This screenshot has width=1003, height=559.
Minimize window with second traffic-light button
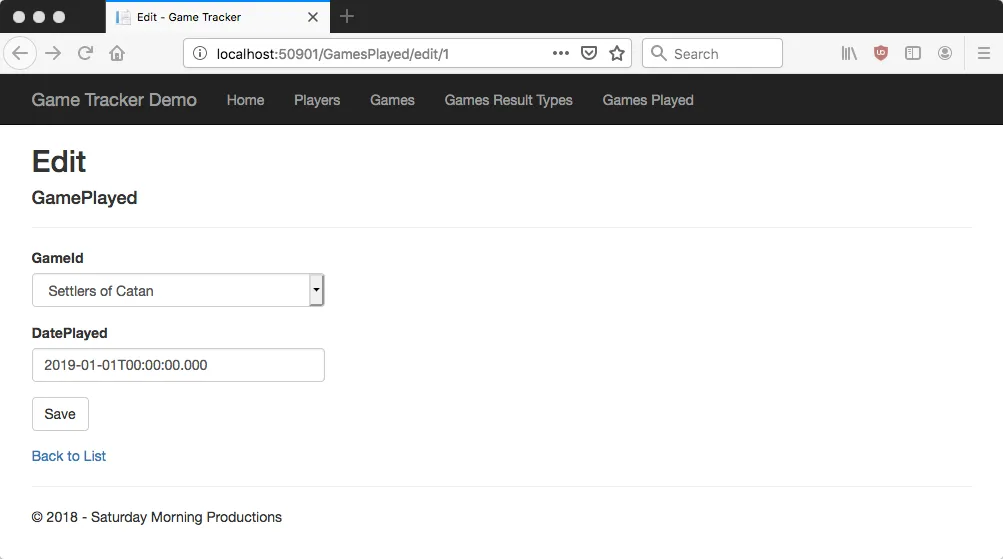pyautogui.click(x=39, y=17)
